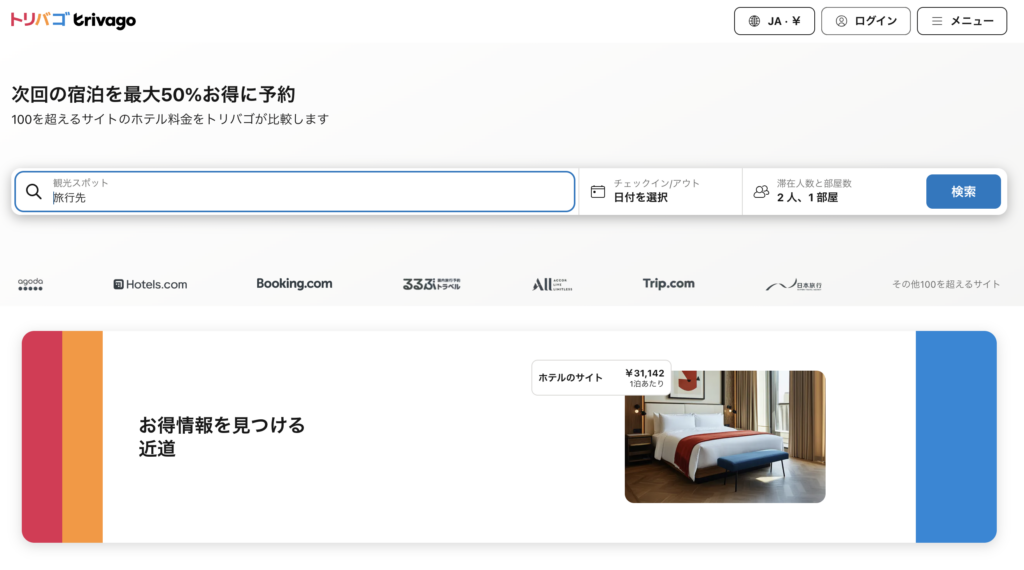The width and height of the screenshot is (1024, 570).
Task: Open the メニュー menu
Action: coord(961,21)
